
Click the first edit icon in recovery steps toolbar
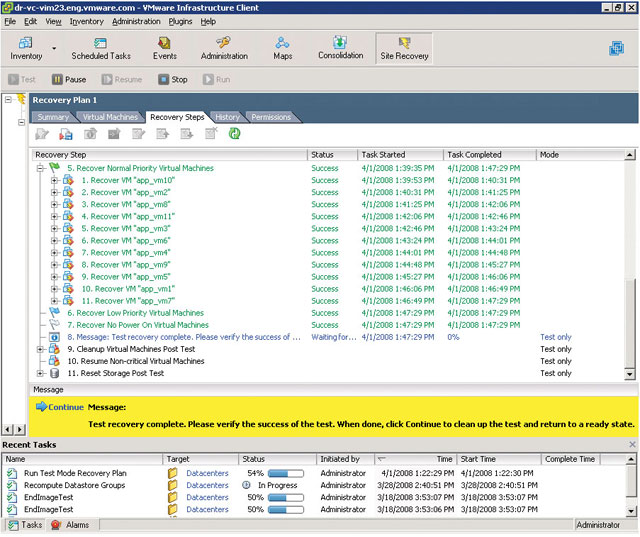click(42, 134)
